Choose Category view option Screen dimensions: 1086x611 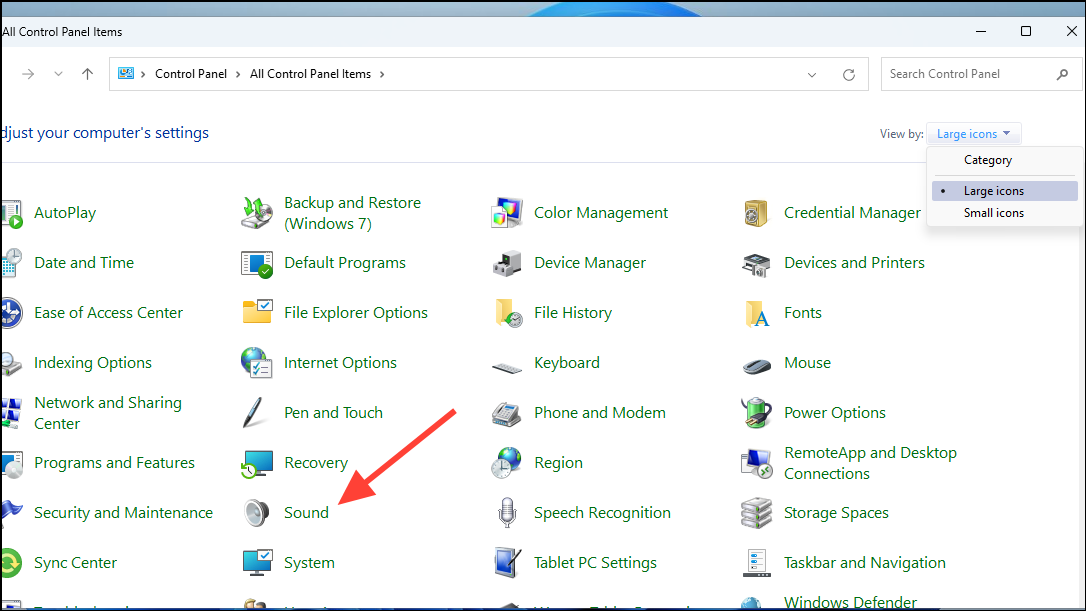click(x=988, y=160)
